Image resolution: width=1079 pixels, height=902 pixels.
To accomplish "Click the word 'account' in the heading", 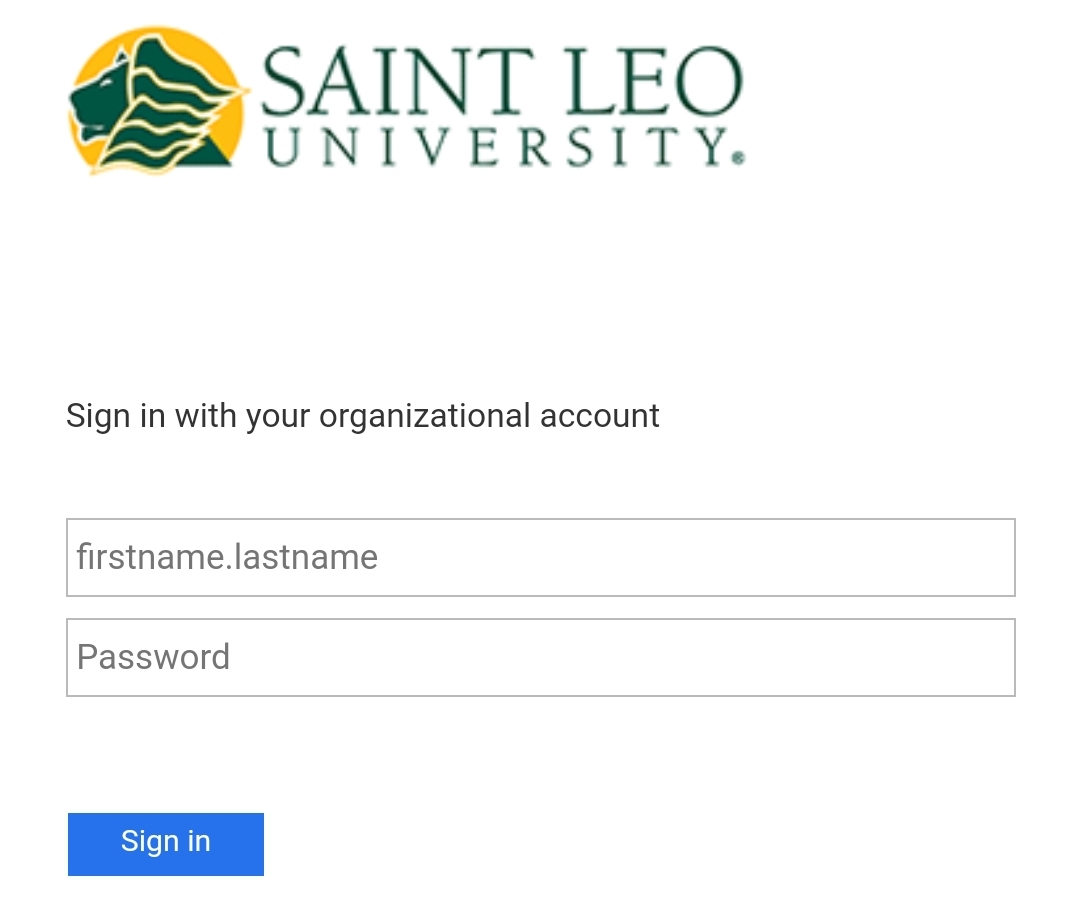I will (x=600, y=416).
